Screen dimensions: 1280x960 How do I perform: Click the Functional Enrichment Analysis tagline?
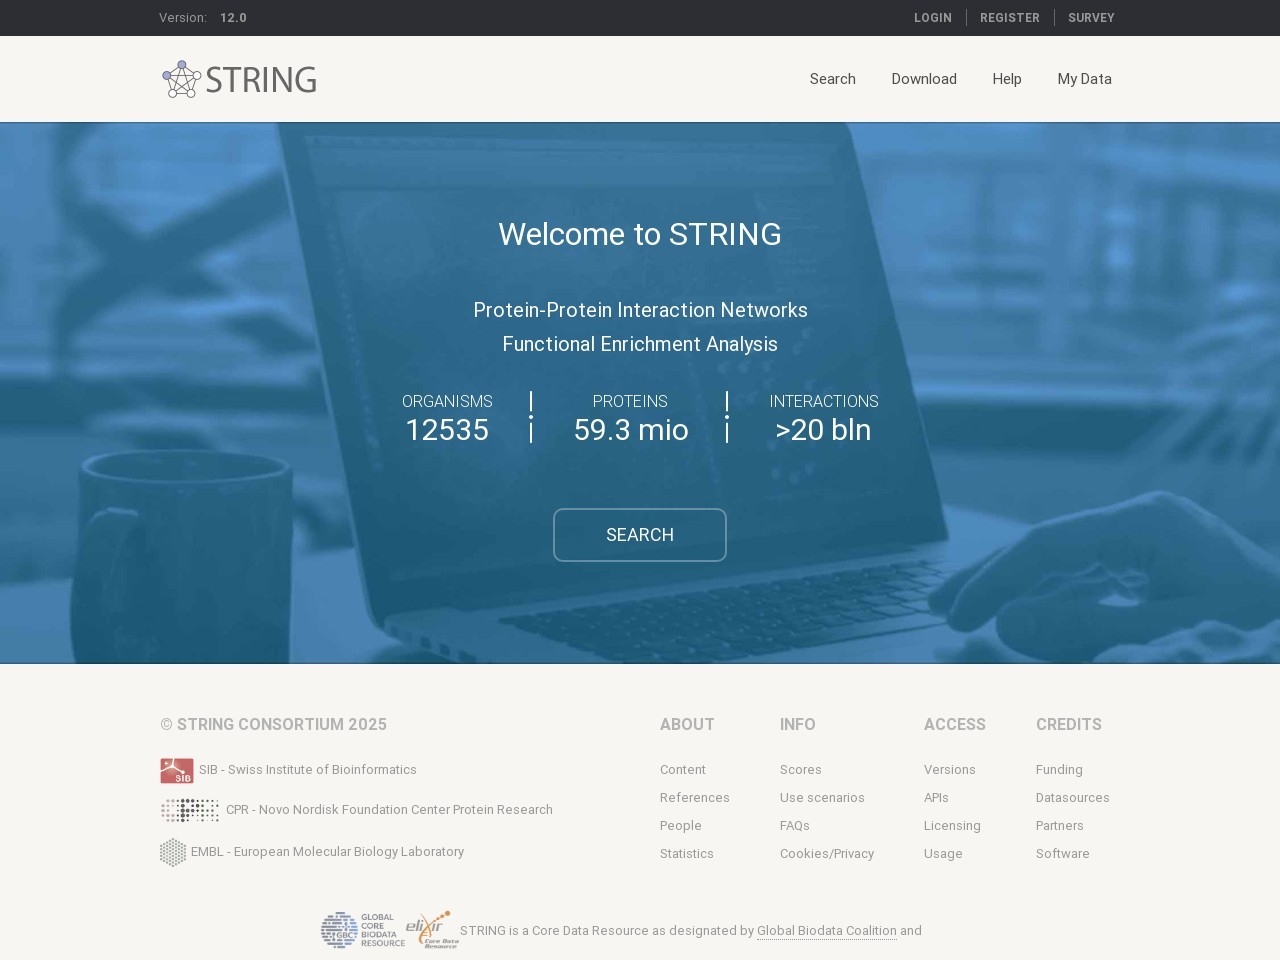pyautogui.click(x=640, y=344)
